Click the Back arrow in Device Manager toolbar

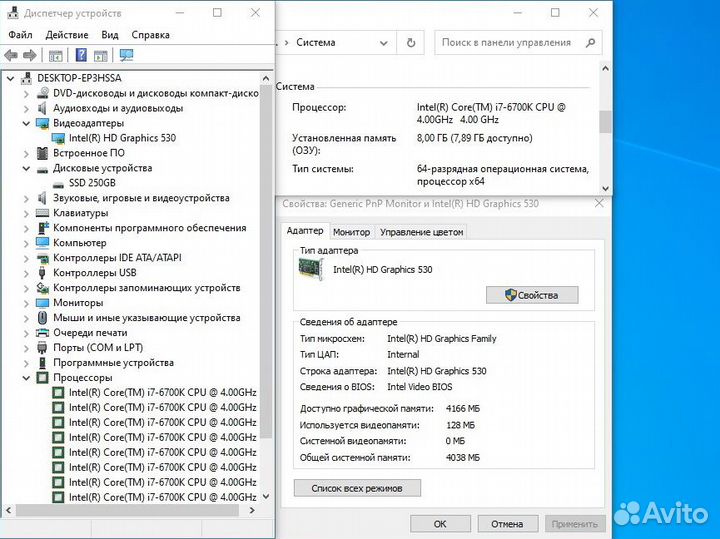(x=11, y=56)
